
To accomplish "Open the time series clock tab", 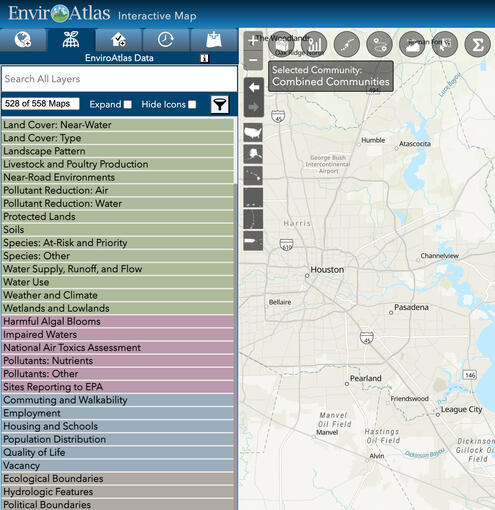I will [x=166, y=40].
